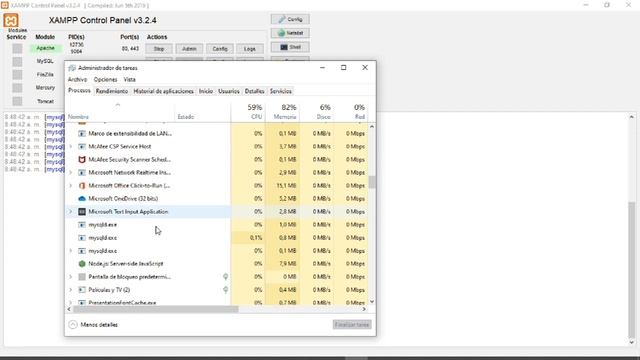Image resolution: width=640 pixels, height=360 pixels.
Task: Select the McAfee Security Scanner shield icon
Action: pos(82,159)
